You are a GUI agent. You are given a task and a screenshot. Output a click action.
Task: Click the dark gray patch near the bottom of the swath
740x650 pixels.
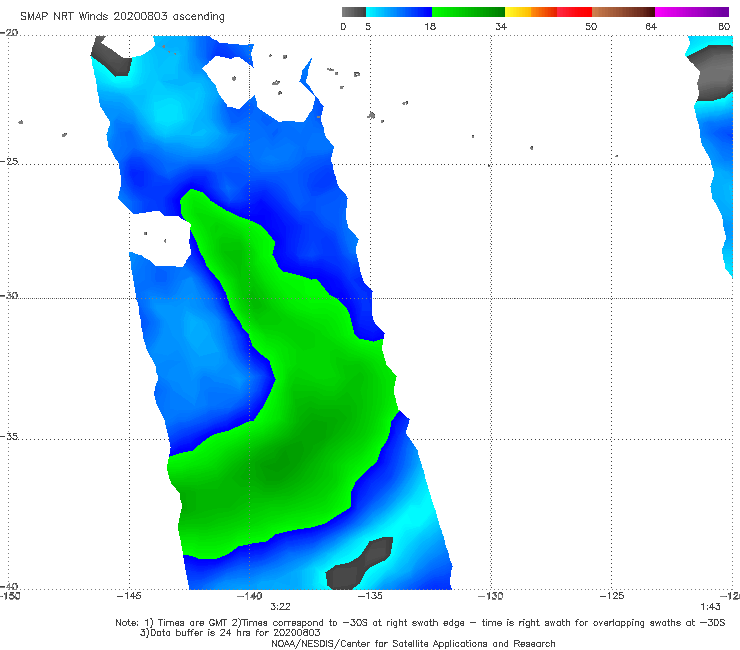(x=360, y=564)
